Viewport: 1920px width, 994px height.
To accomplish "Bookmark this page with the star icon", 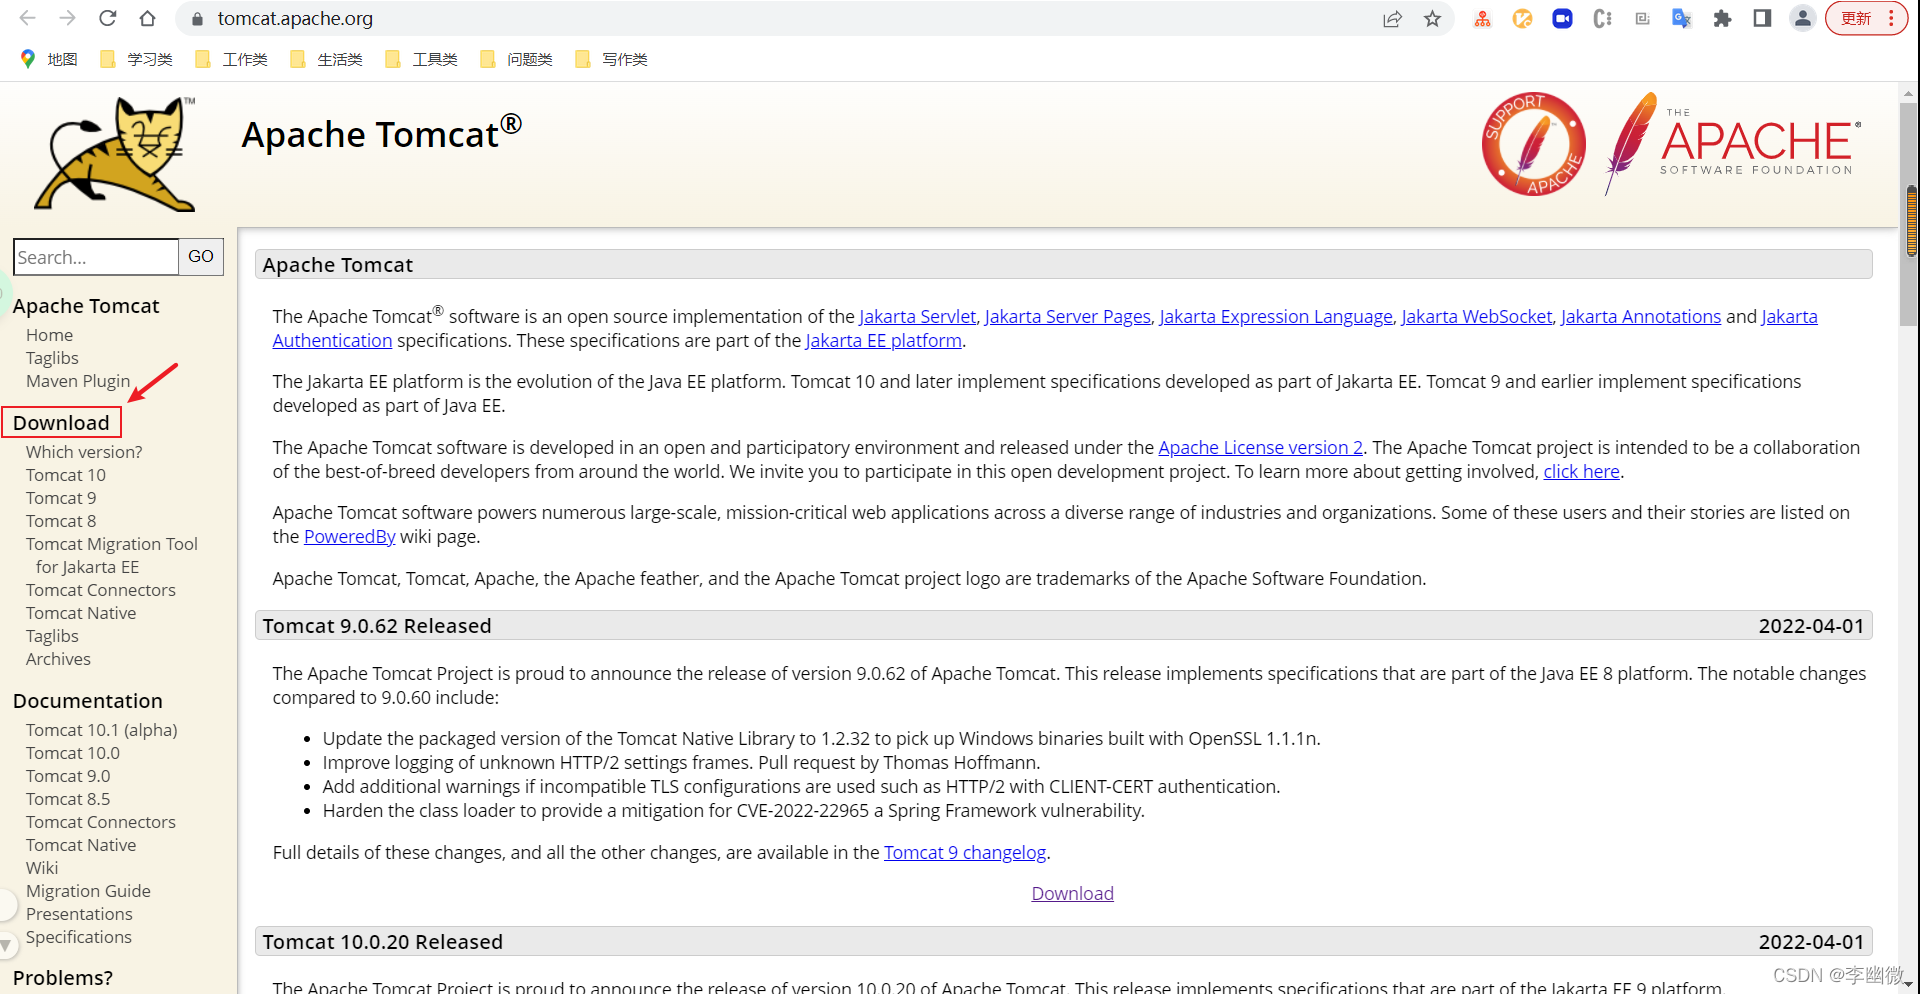I will [1432, 19].
